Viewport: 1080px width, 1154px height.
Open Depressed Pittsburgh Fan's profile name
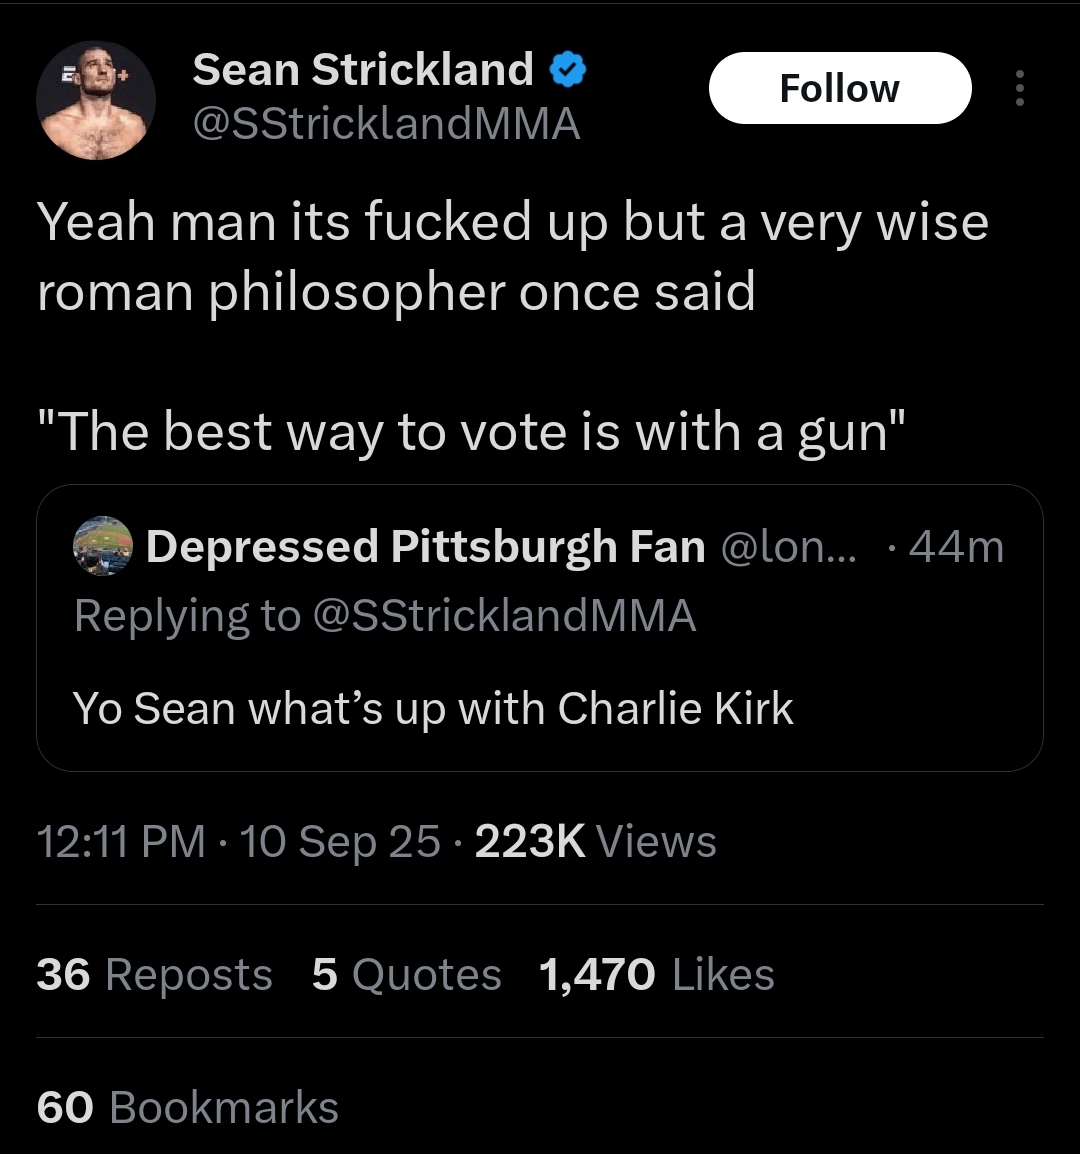click(x=426, y=547)
